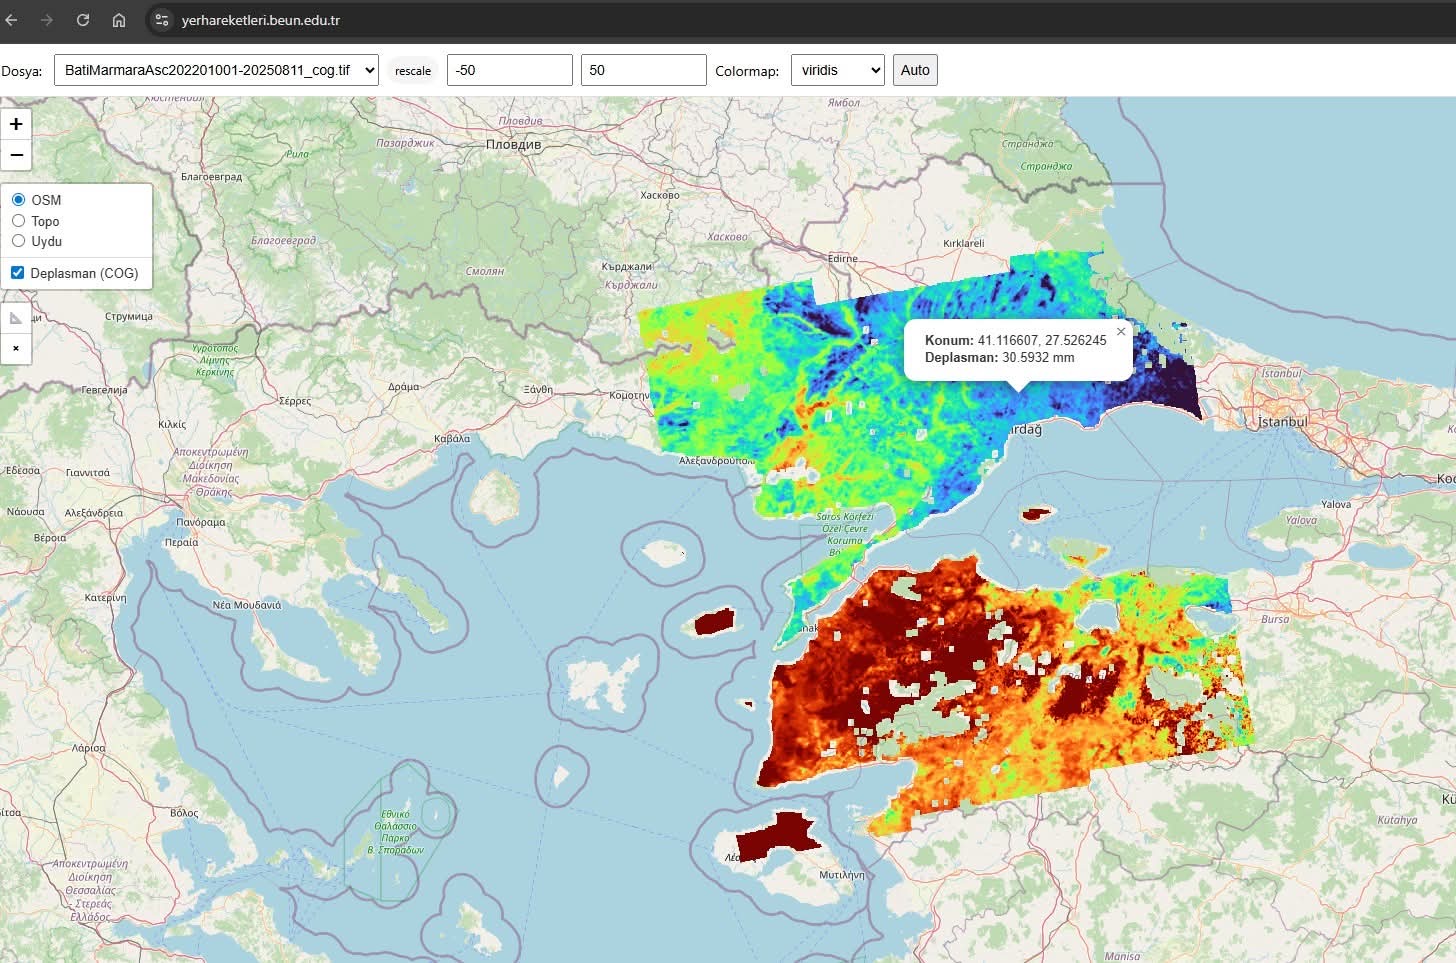1456x963 pixels.
Task: Switch base map to Topo
Action: (x=19, y=221)
